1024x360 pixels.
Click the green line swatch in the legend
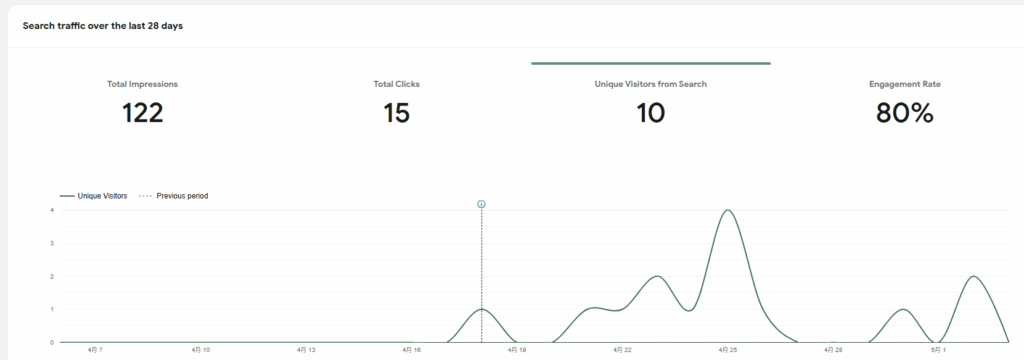click(x=67, y=196)
